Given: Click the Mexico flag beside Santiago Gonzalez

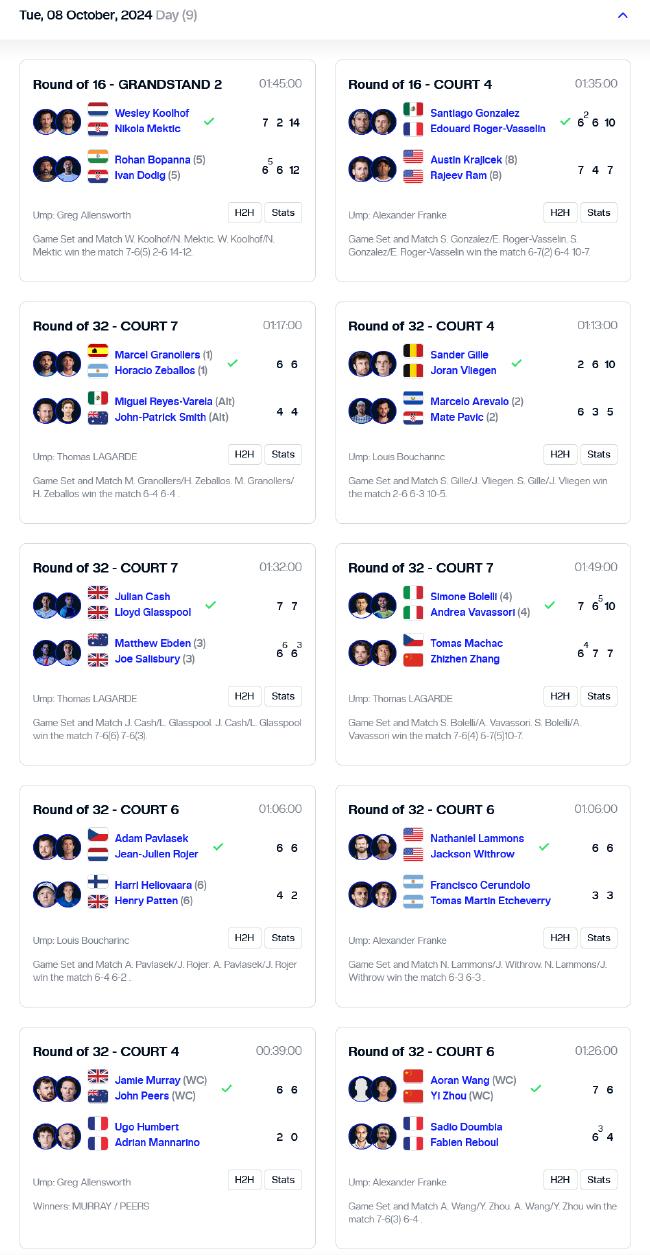Looking at the screenshot, I should point(413,110).
